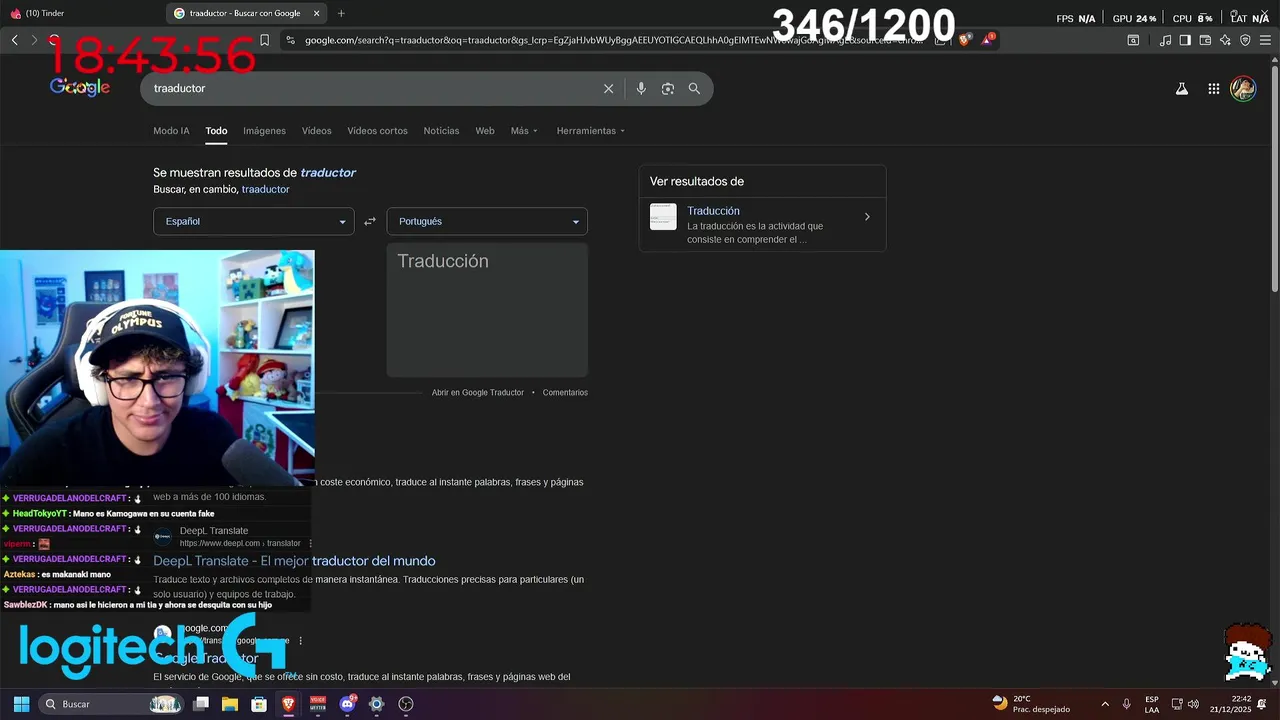Open Brave VPN shield icon

pyautogui.click(x=1245, y=40)
